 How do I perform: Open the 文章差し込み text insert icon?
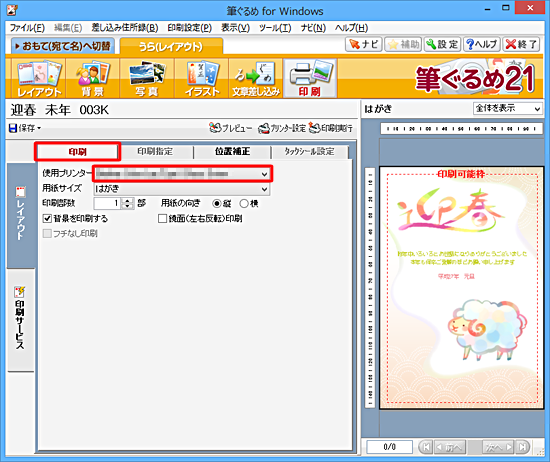pos(256,79)
